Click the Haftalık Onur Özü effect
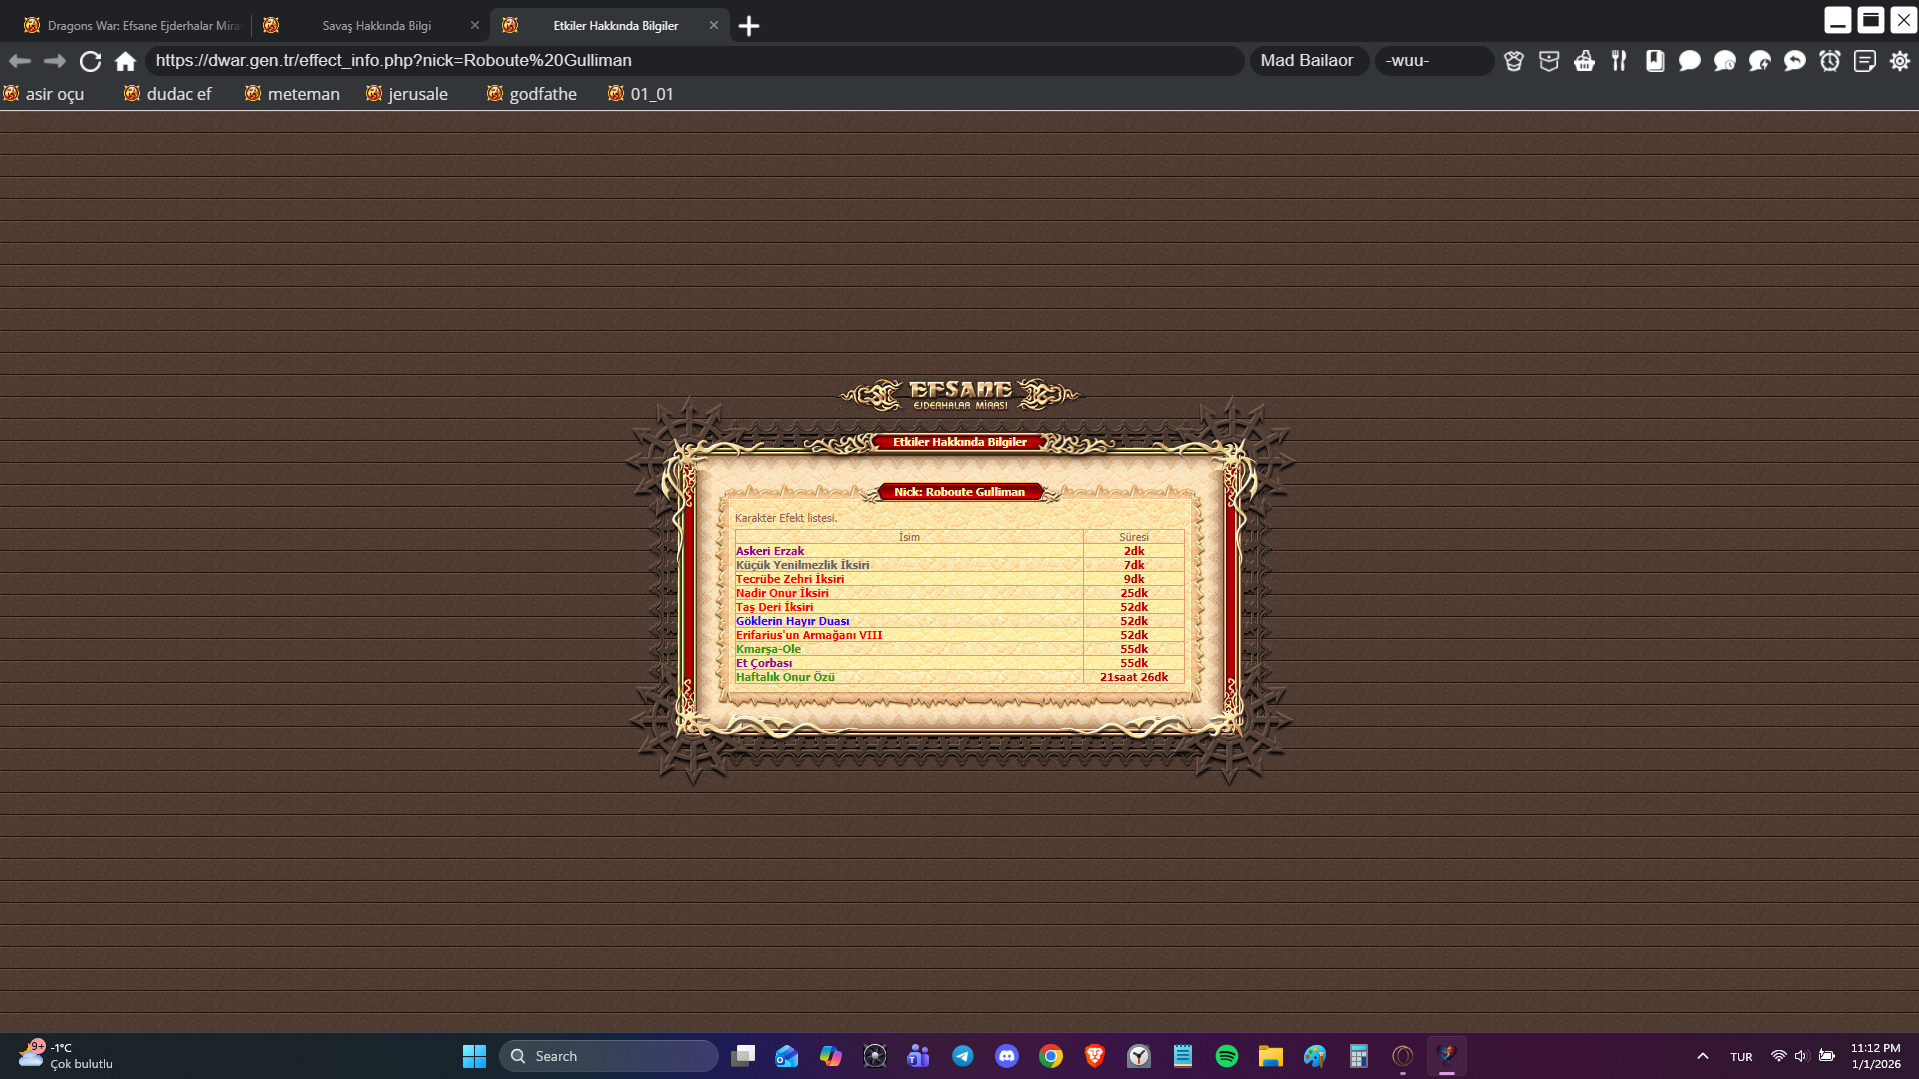 pos(785,677)
